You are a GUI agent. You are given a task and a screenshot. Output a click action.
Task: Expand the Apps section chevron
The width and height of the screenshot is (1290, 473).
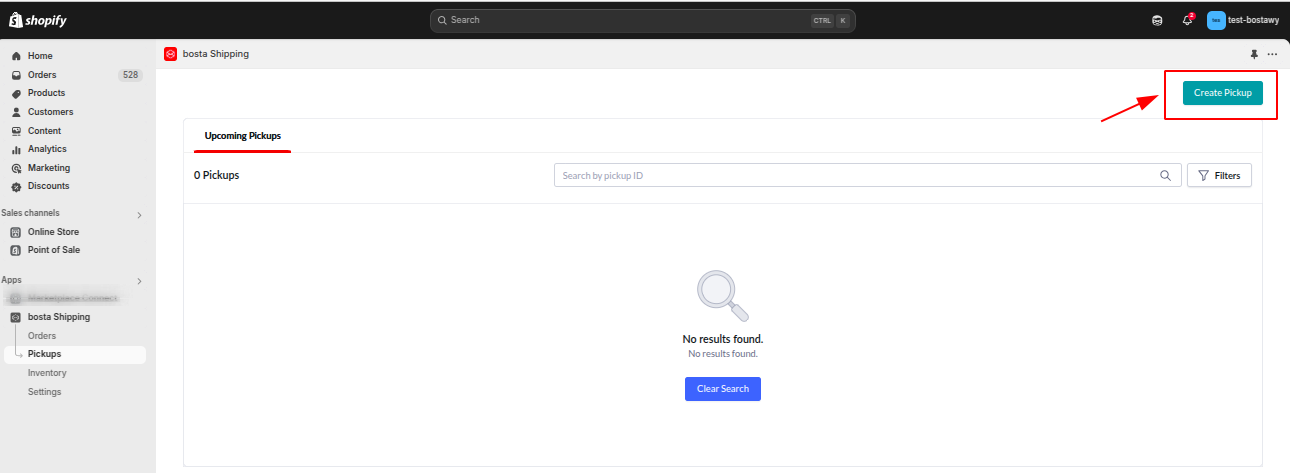tap(139, 281)
